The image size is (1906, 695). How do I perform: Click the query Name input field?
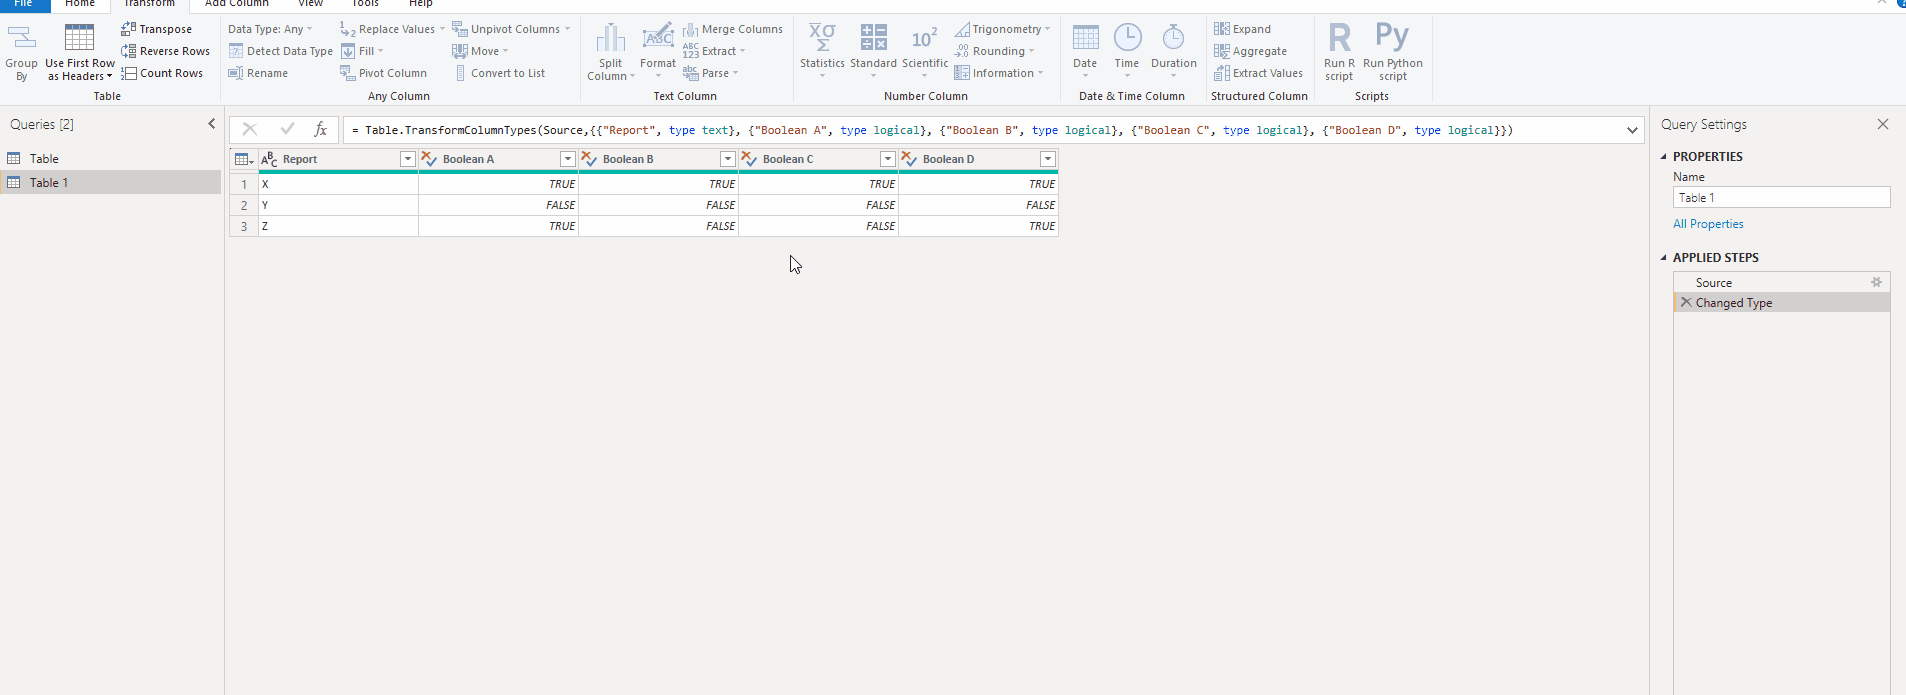[1781, 197]
